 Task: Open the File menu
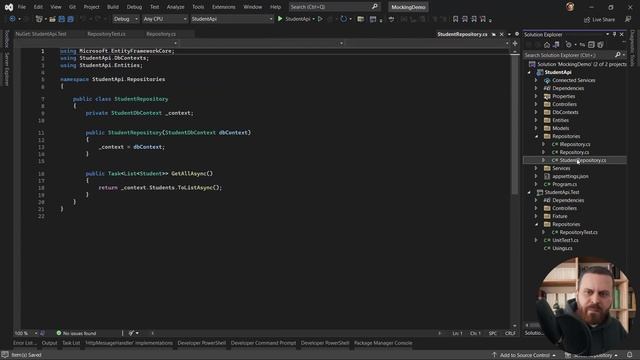pyautogui.click(x=22, y=7)
